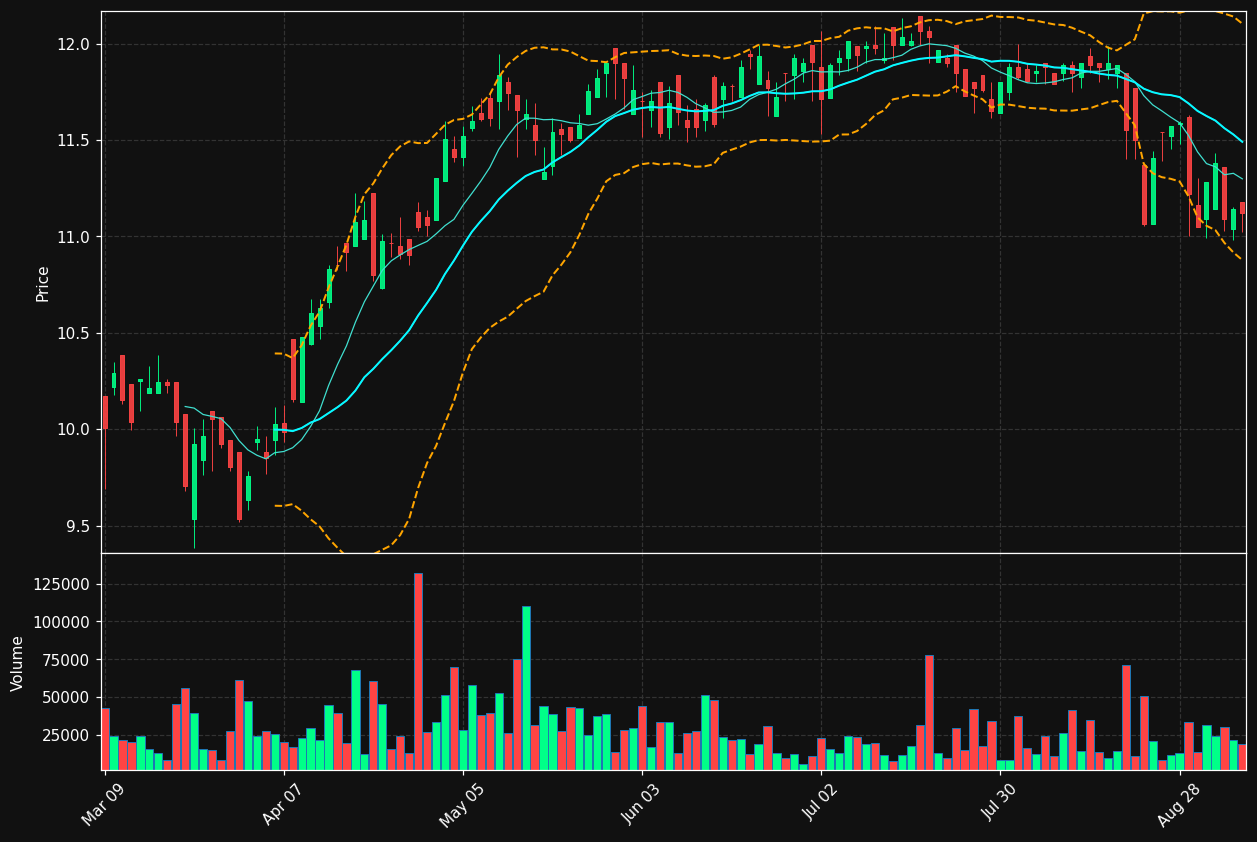Image resolution: width=1257 pixels, height=842 pixels.
Task: Click the tallest red volume bar above 125000
Action: (x=418, y=671)
